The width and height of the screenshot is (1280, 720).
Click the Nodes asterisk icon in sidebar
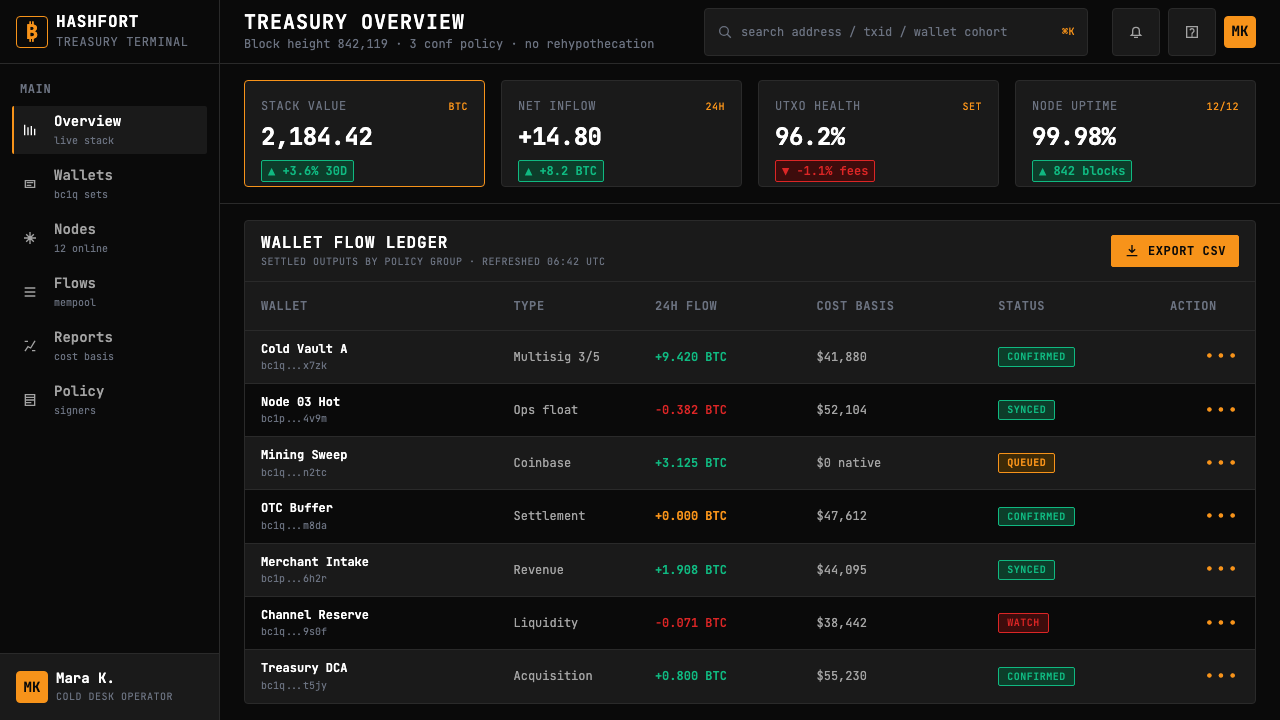(x=30, y=238)
